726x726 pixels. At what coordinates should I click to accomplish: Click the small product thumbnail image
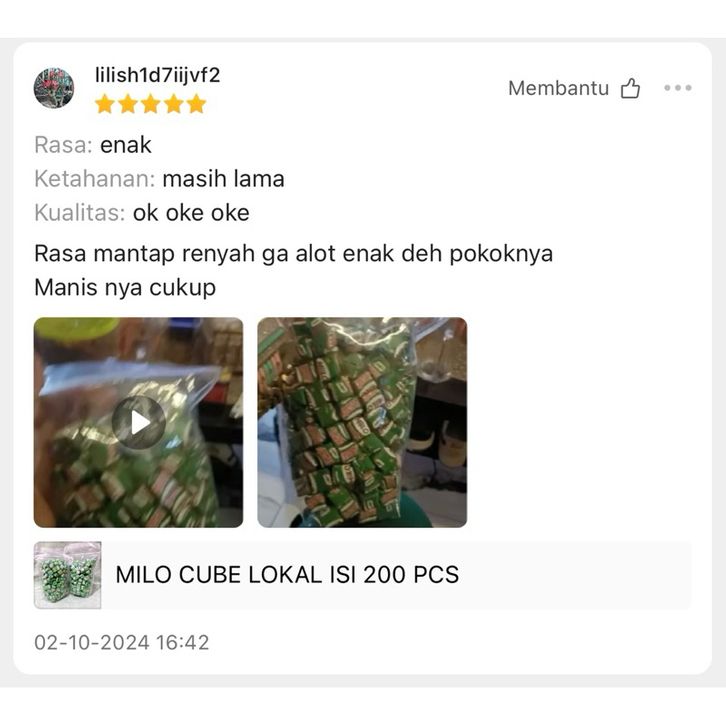click(68, 575)
